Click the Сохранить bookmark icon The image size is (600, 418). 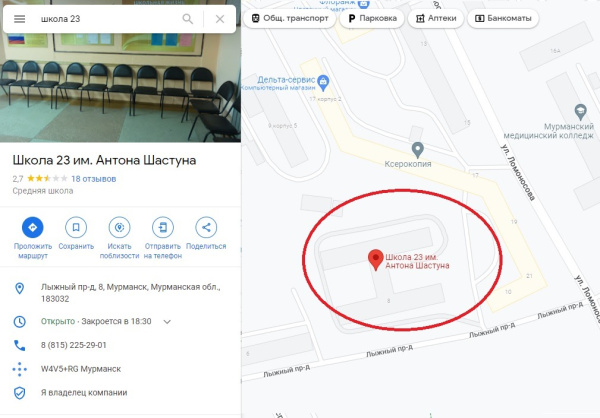tap(76, 227)
